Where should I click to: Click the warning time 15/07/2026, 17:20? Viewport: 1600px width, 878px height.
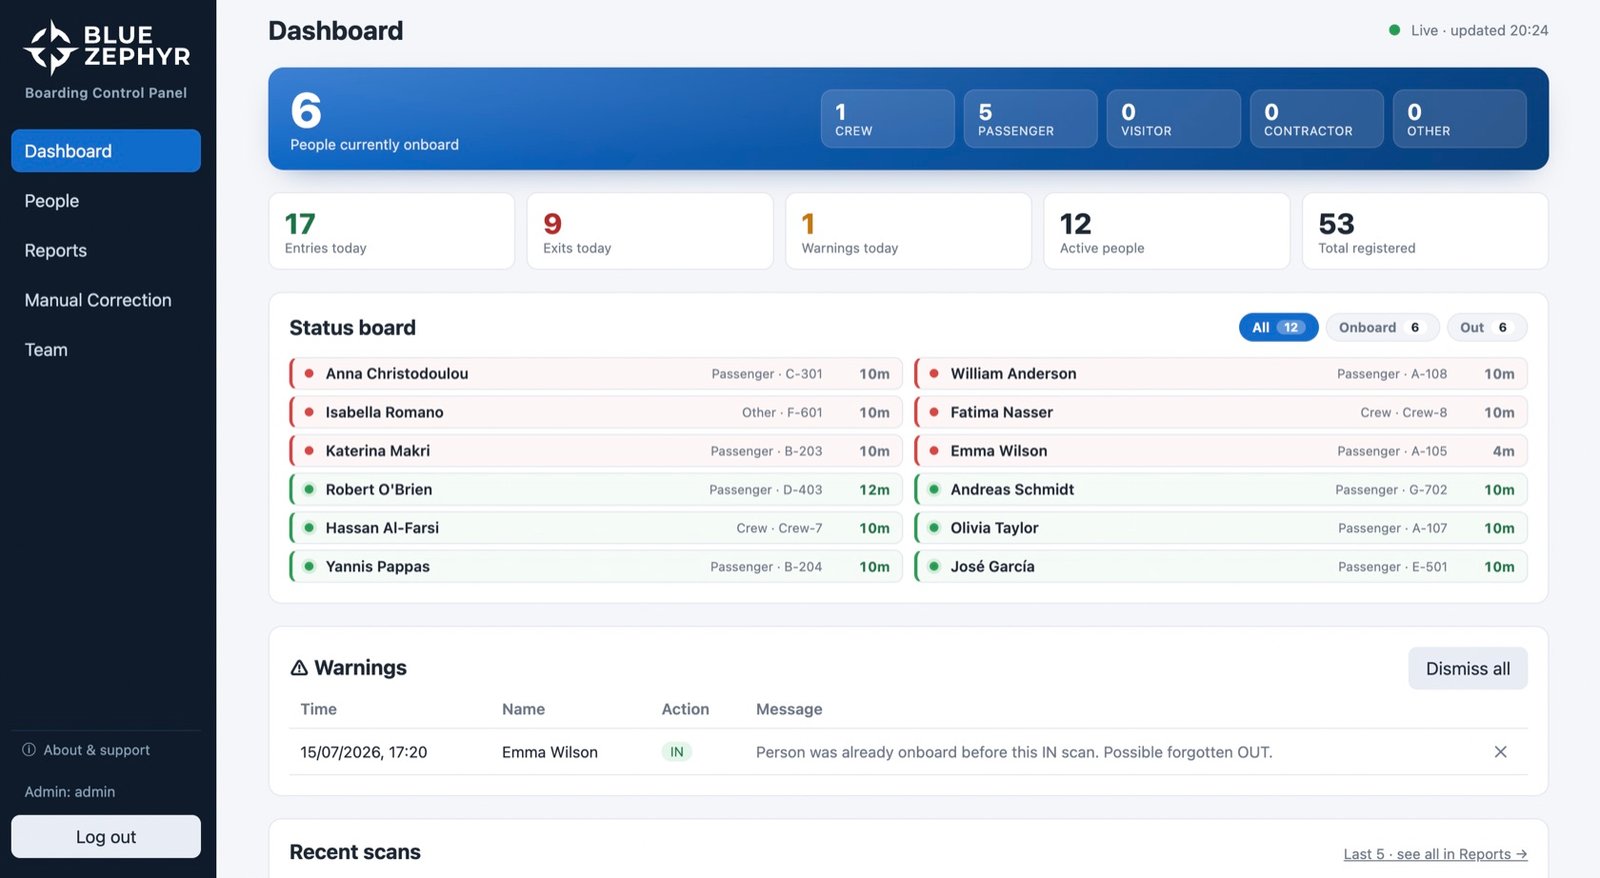click(364, 752)
